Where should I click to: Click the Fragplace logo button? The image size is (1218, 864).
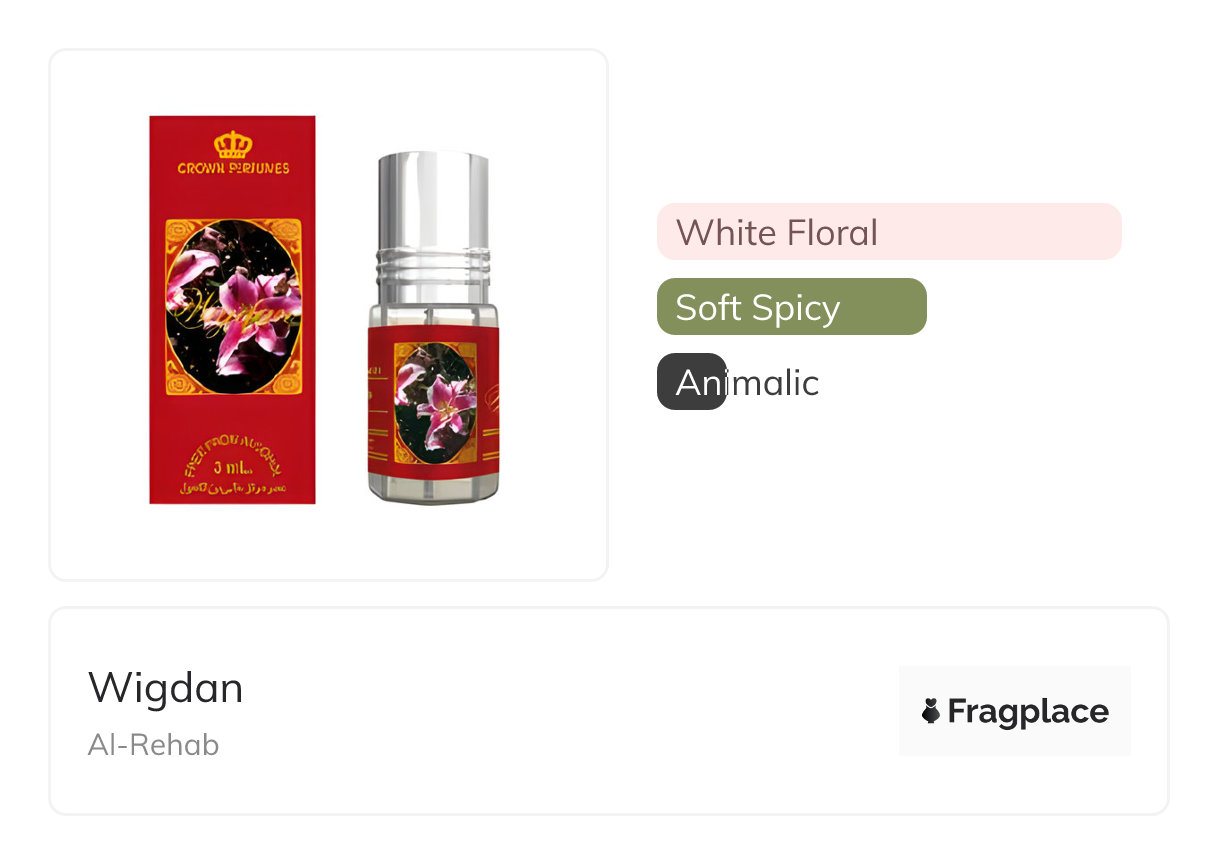coord(1015,711)
